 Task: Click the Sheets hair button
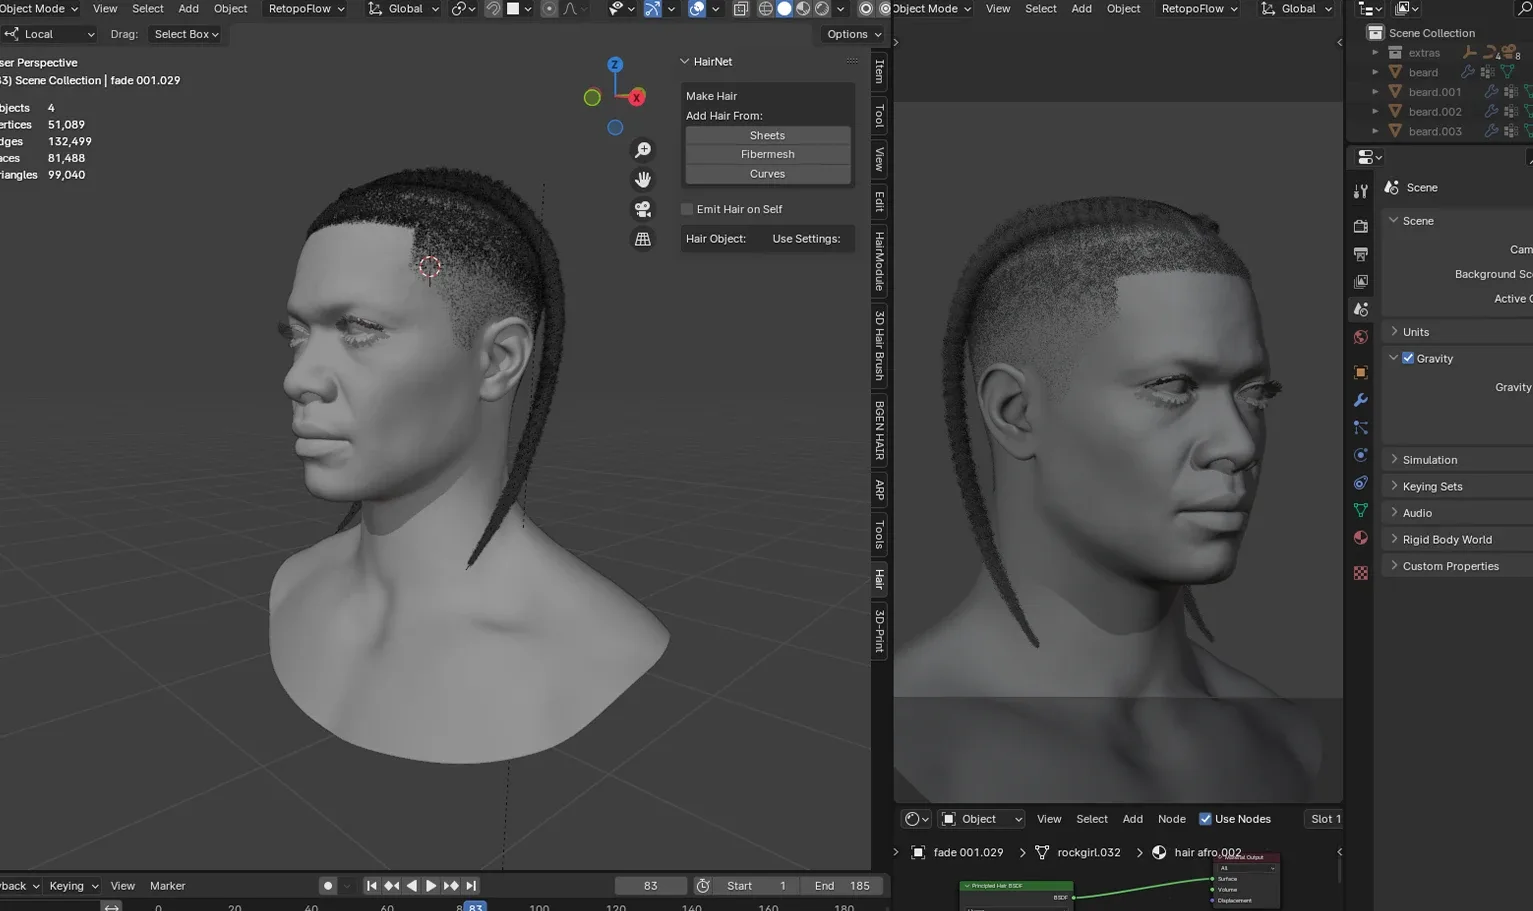click(x=767, y=135)
